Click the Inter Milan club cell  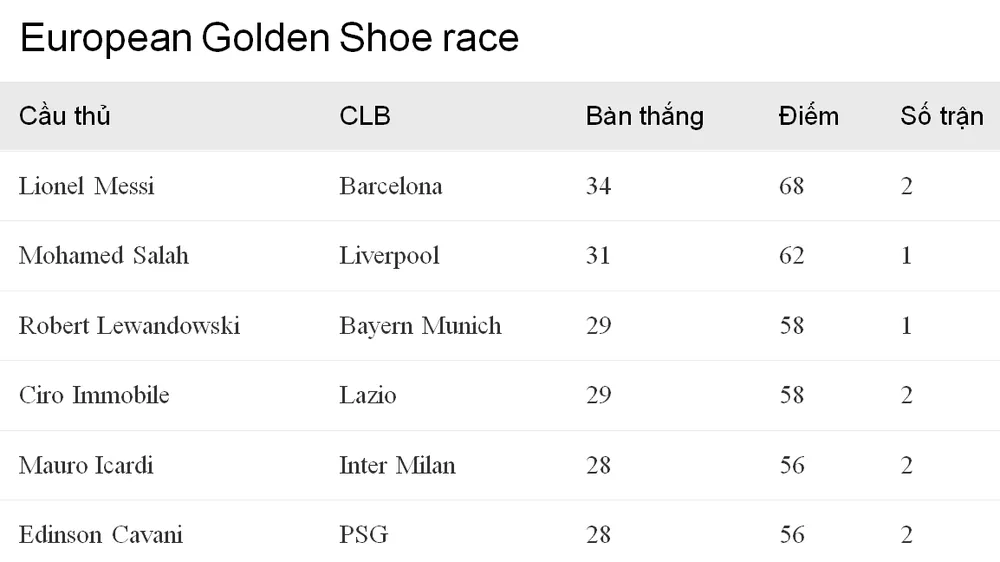pos(397,465)
